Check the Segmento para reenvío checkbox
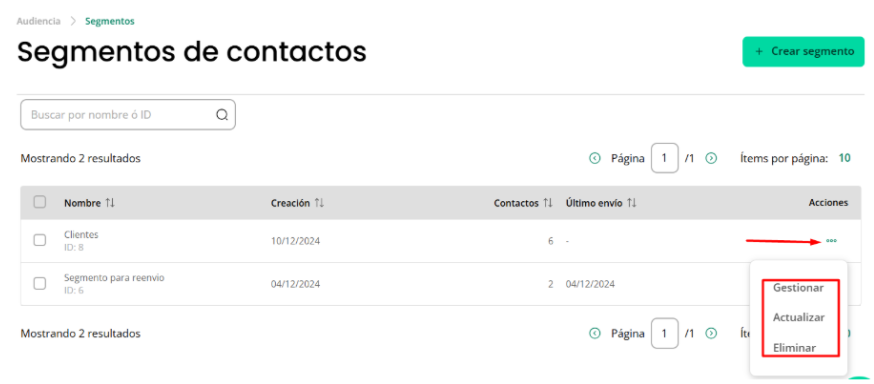874x384 pixels. tap(40, 283)
